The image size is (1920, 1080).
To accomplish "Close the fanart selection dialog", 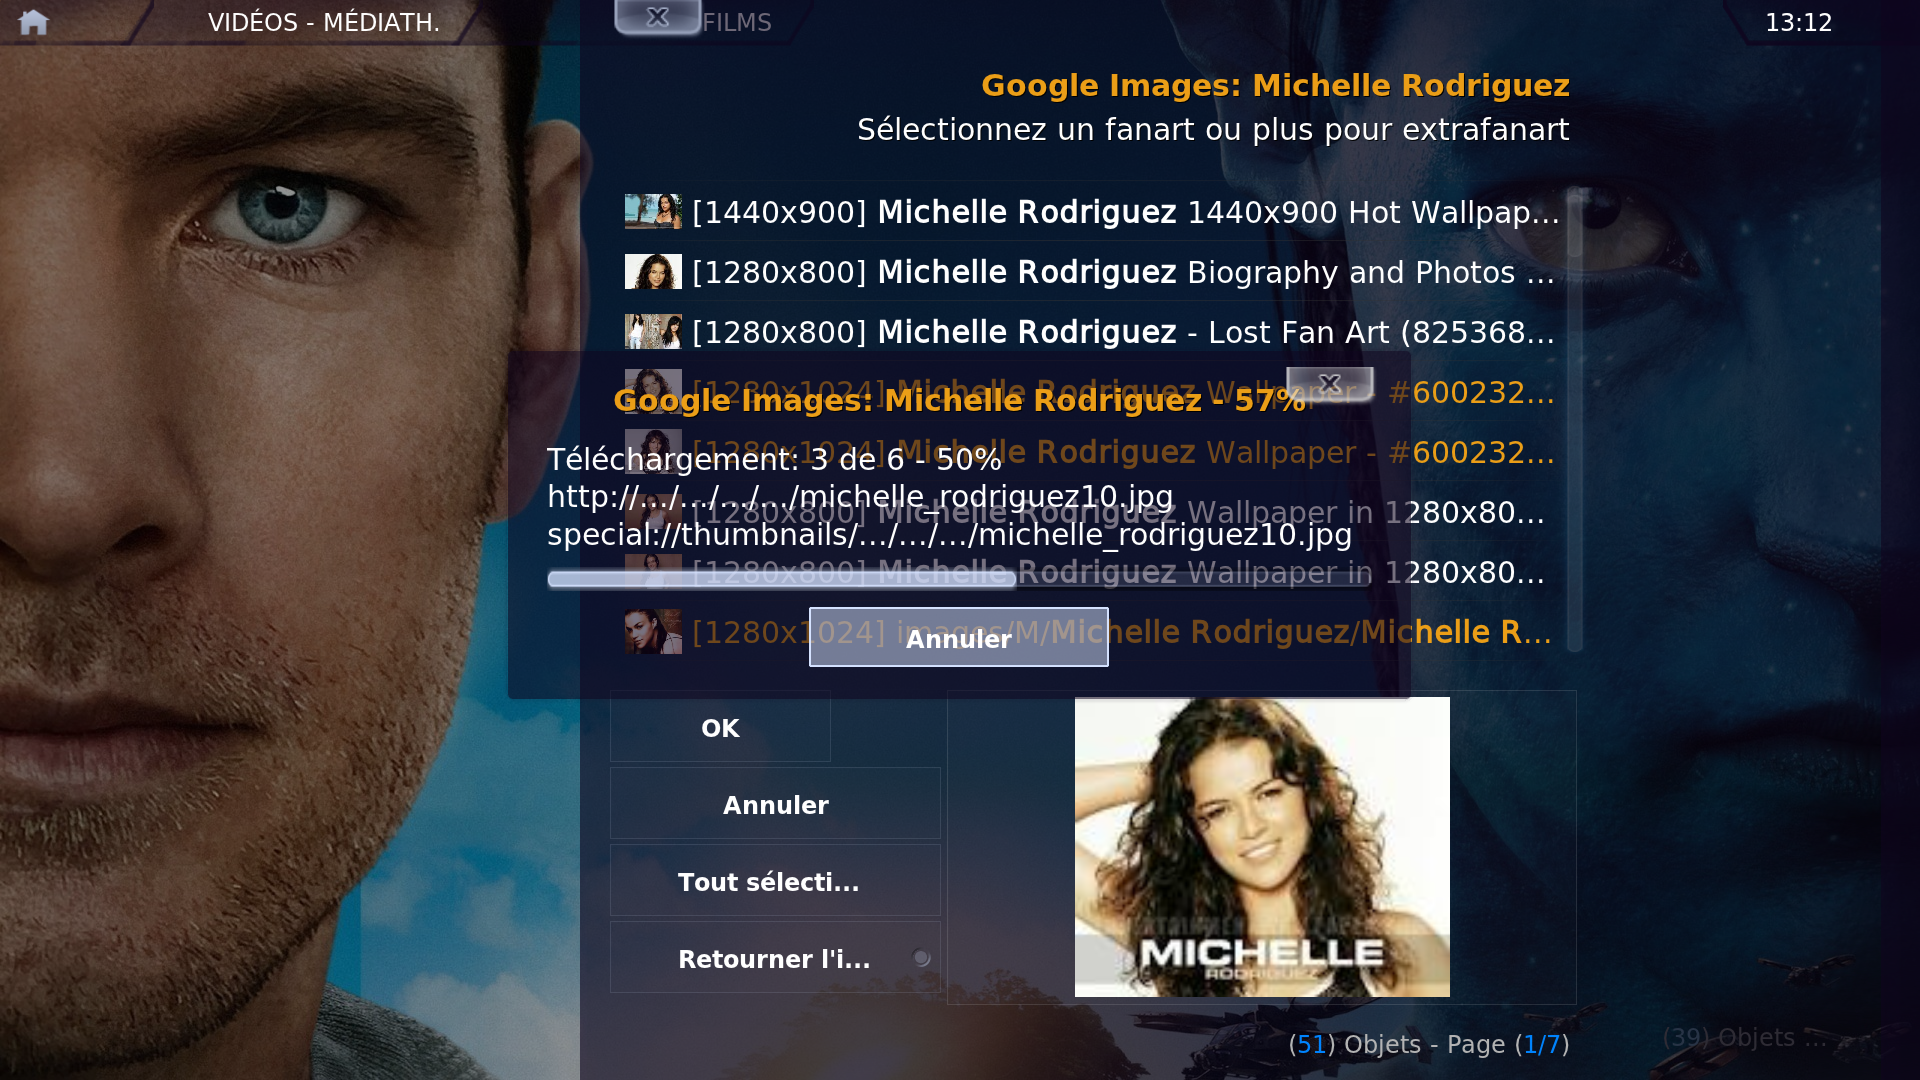I will [657, 17].
